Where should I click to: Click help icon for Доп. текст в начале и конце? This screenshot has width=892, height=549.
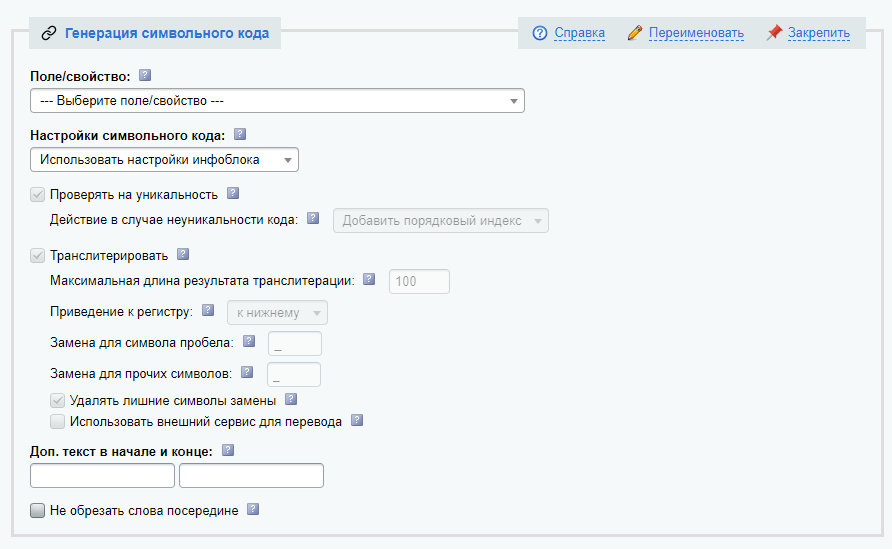(227, 450)
